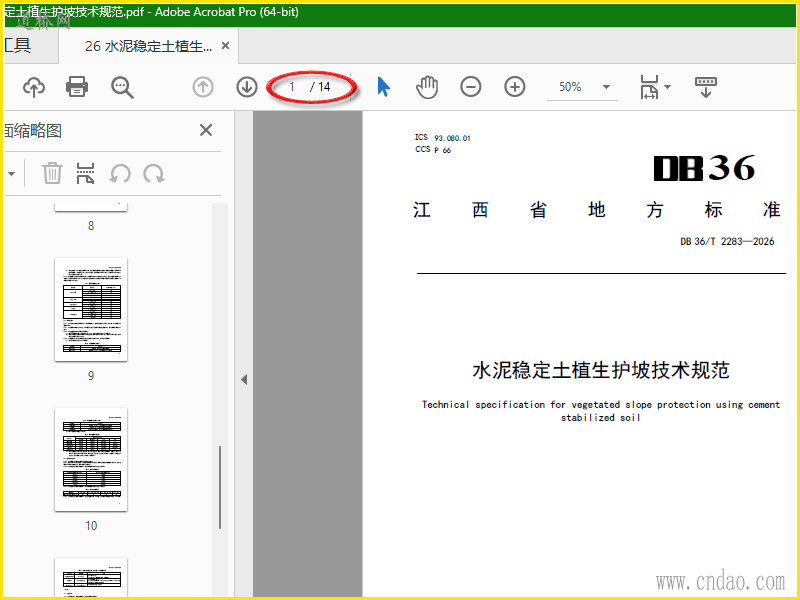
Task: Open thumbnail panel options dropdown
Action: click(11, 174)
